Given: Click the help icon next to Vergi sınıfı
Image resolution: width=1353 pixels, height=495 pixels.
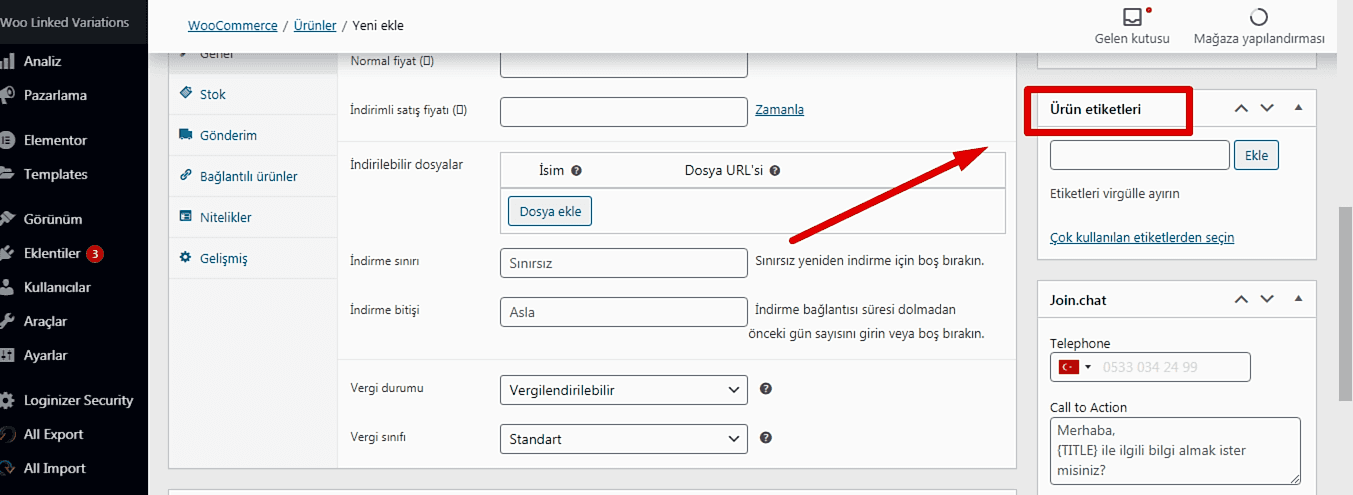Looking at the screenshot, I should tap(765, 437).
